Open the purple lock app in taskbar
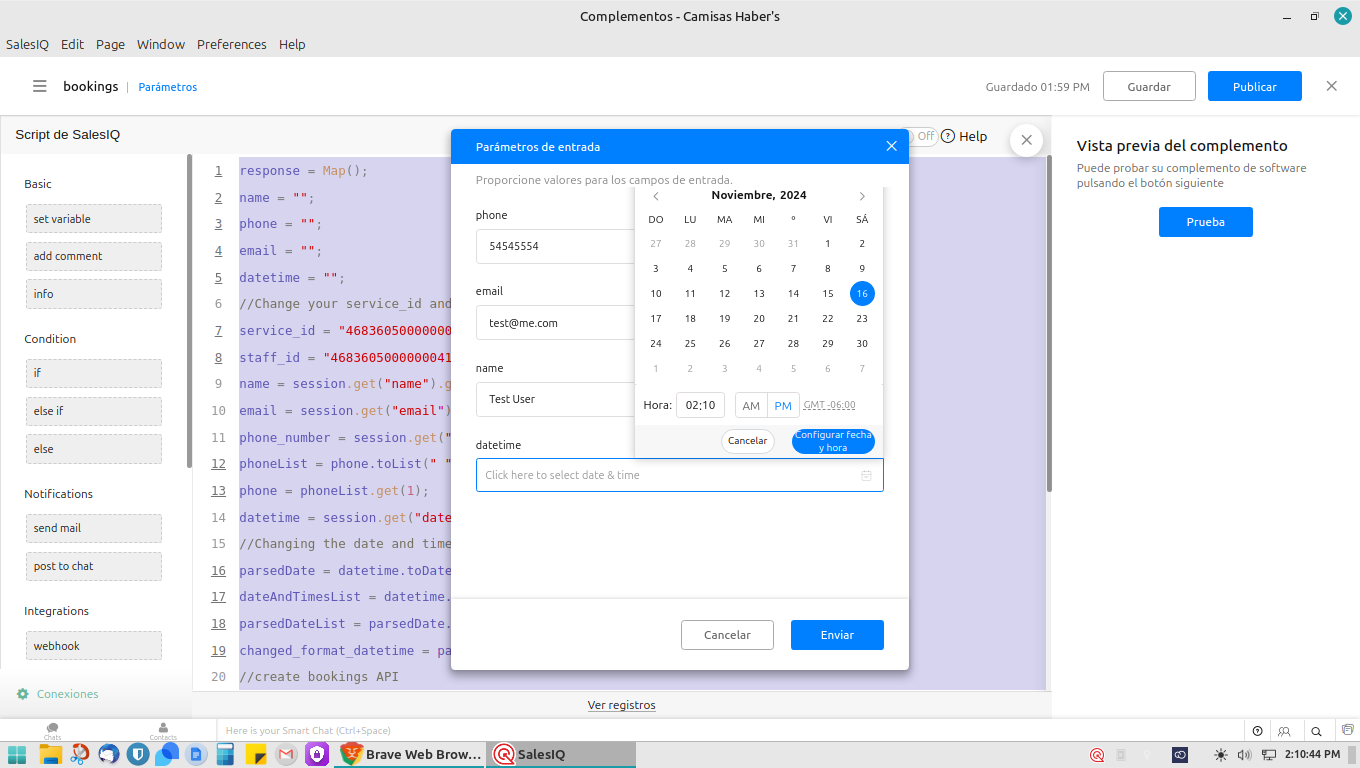 [x=317, y=755]
